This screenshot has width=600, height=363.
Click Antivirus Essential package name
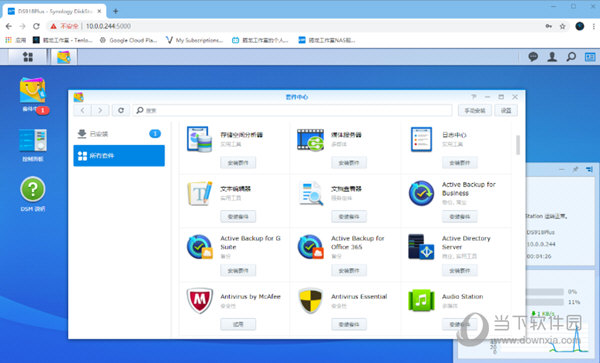click(359, 297)
